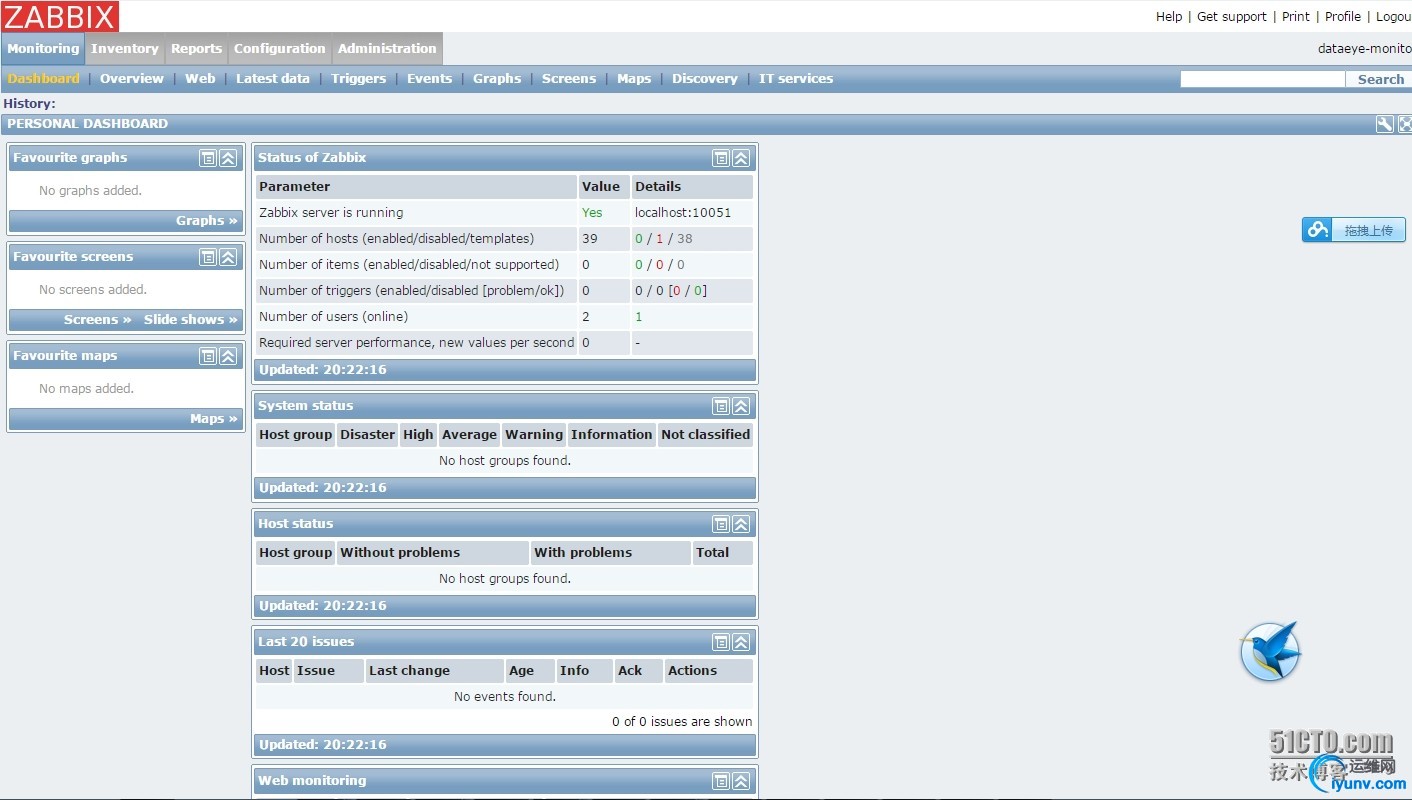Open the Dashboard submenu item
1412x800 pixels.
click(43, 79)
